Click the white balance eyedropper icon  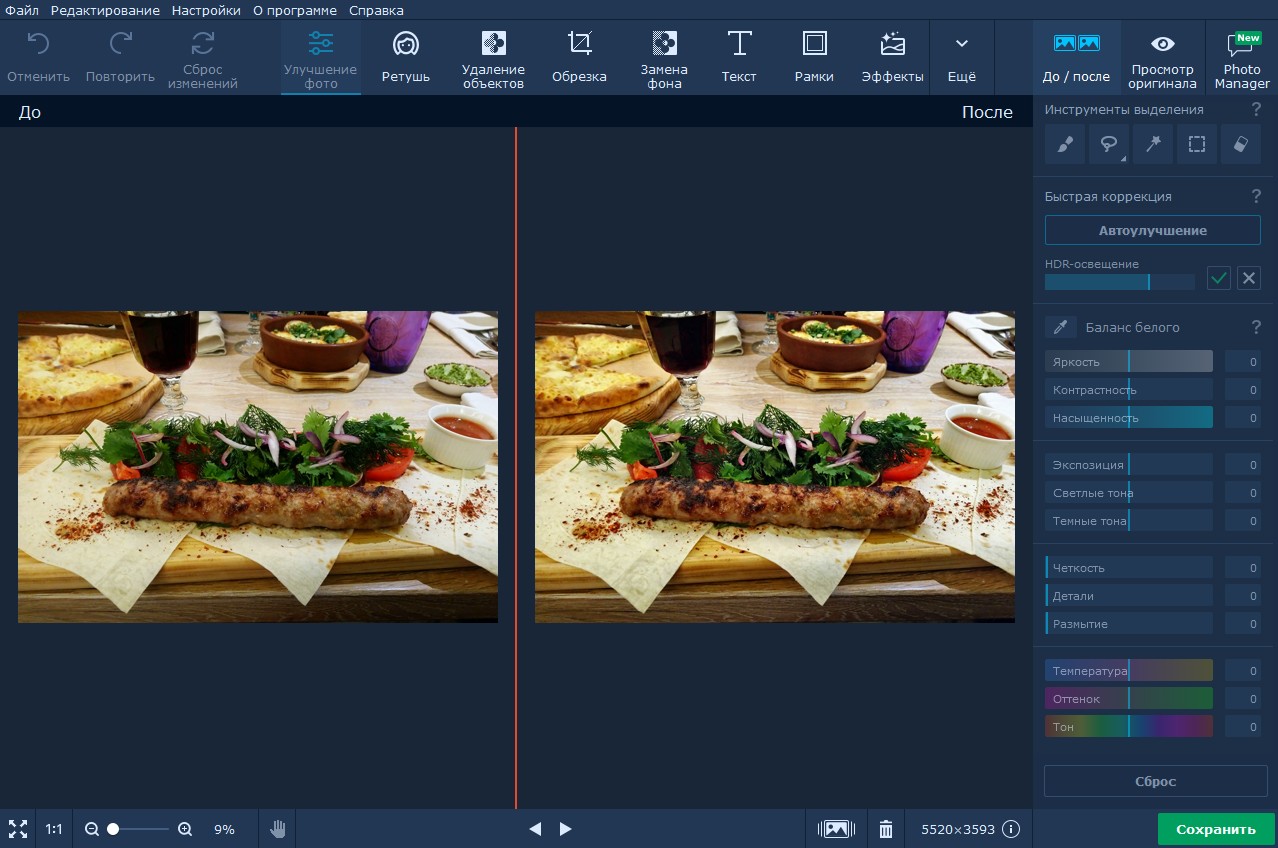1060,327
